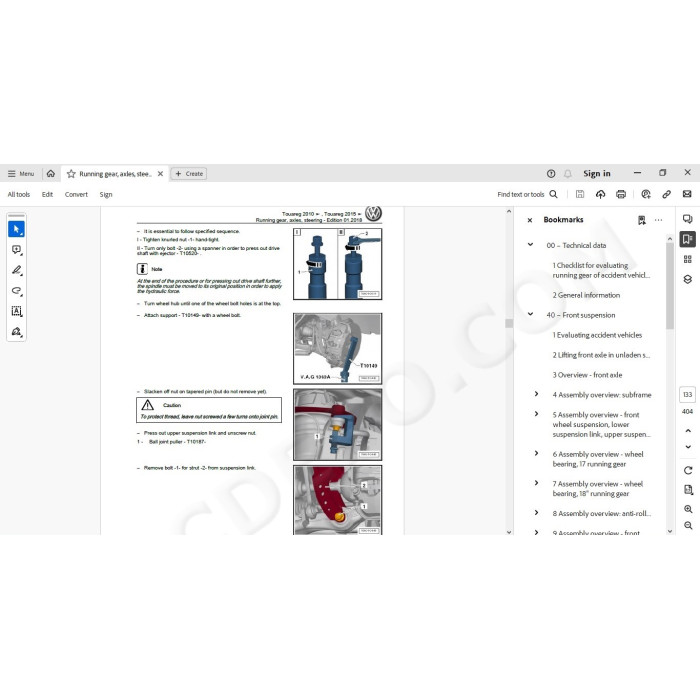Open the Sign menu
This screenshot has height=700, width=700.
[106, 194]
